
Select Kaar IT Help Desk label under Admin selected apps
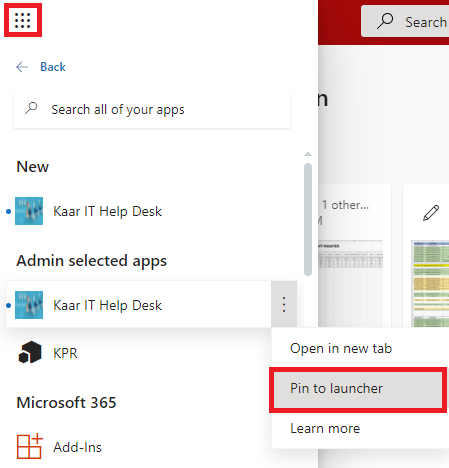(107, 305)
